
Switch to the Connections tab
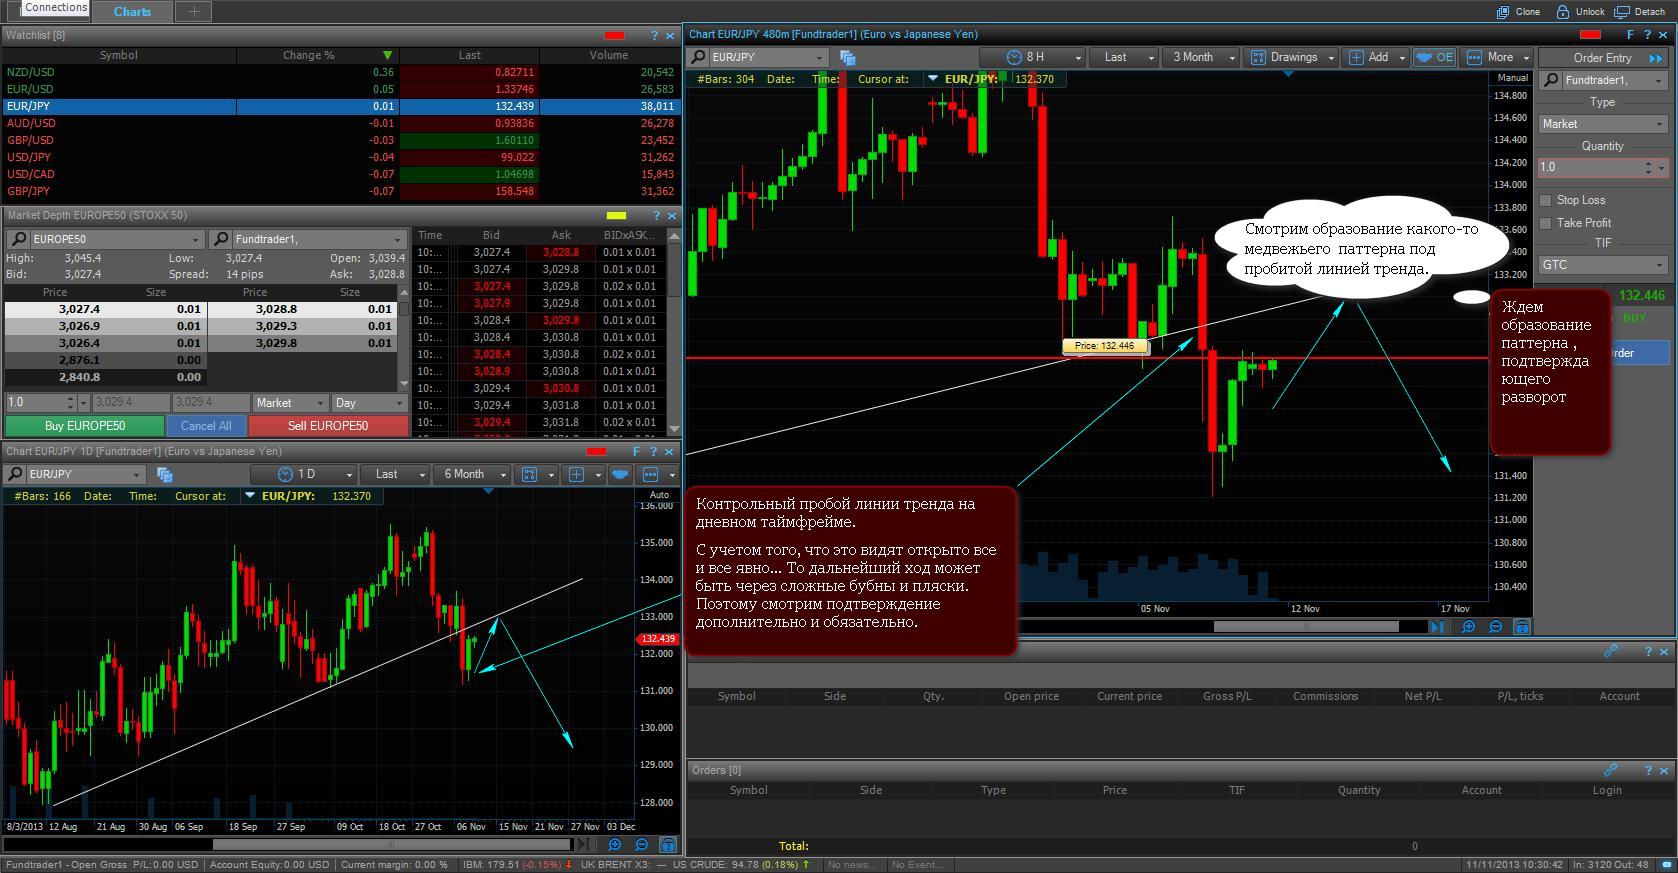point(56,8)
